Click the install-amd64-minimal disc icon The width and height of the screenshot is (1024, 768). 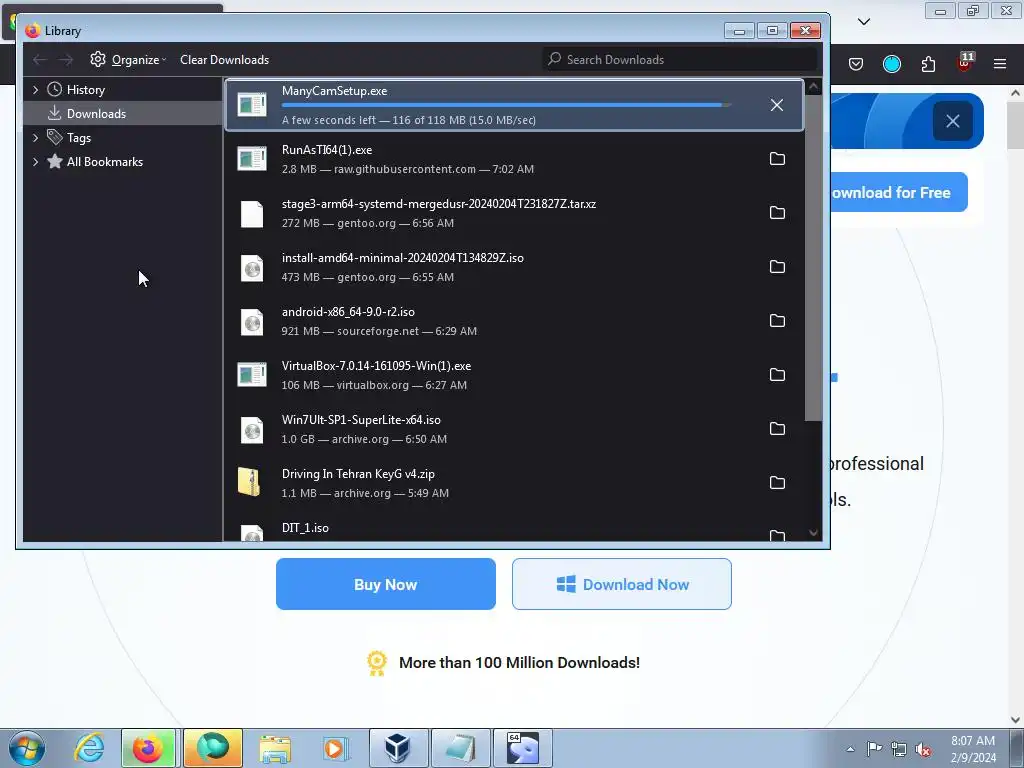point(252,268)
